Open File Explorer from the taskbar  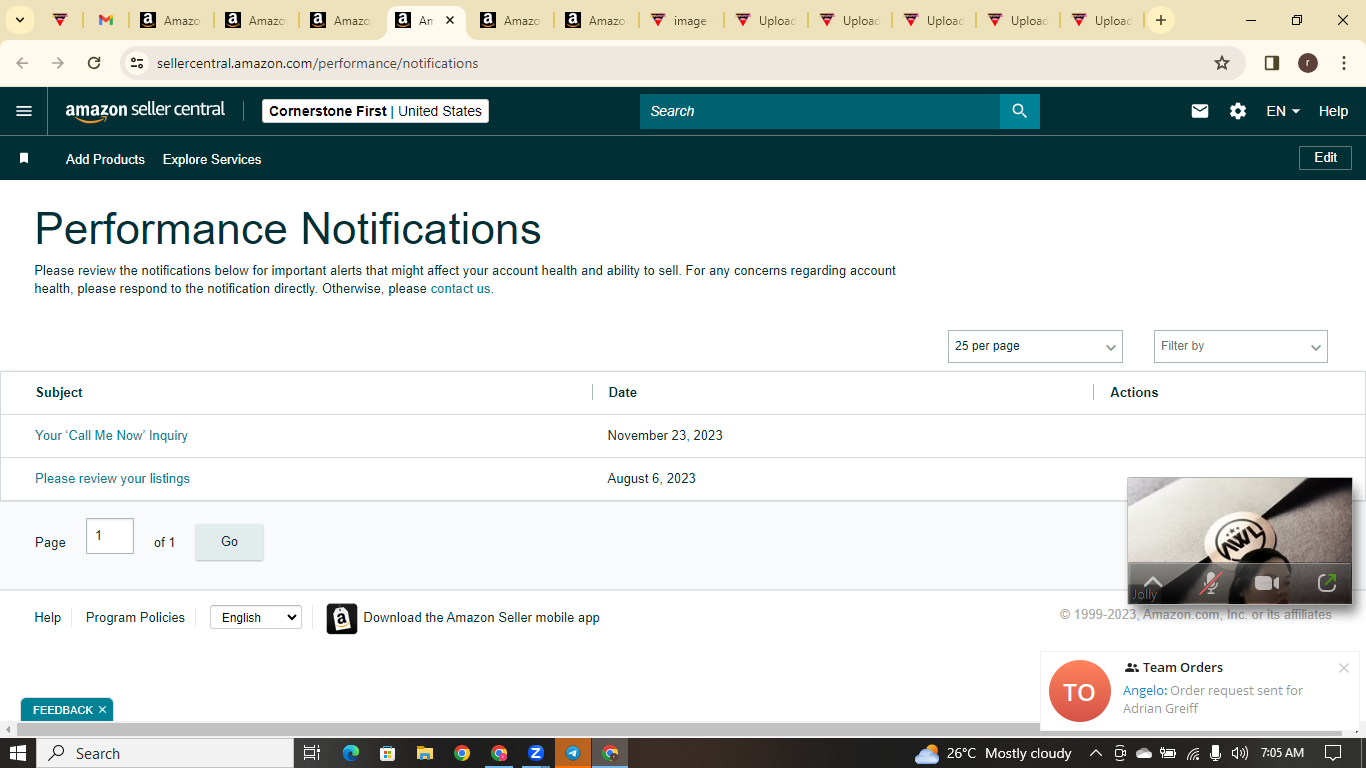coord(424,753)
